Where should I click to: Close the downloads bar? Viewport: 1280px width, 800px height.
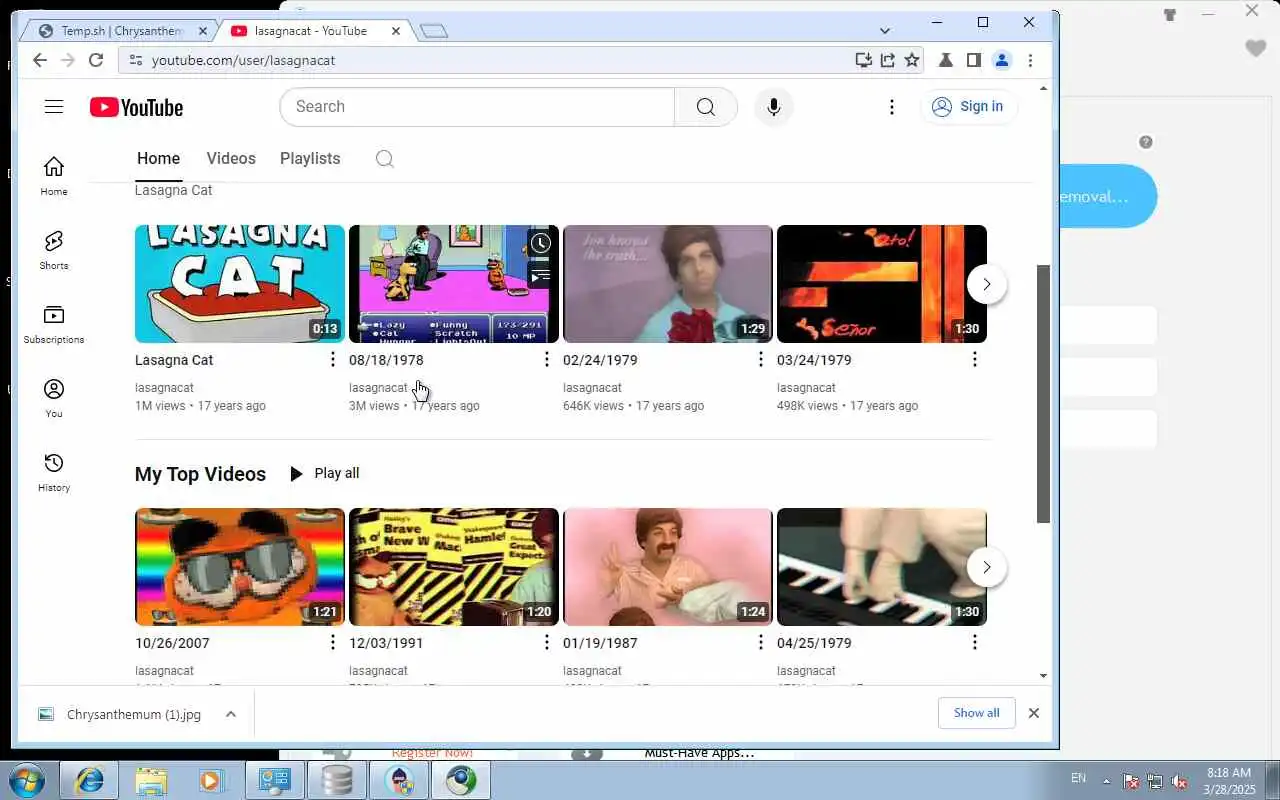coord(1034,713)
